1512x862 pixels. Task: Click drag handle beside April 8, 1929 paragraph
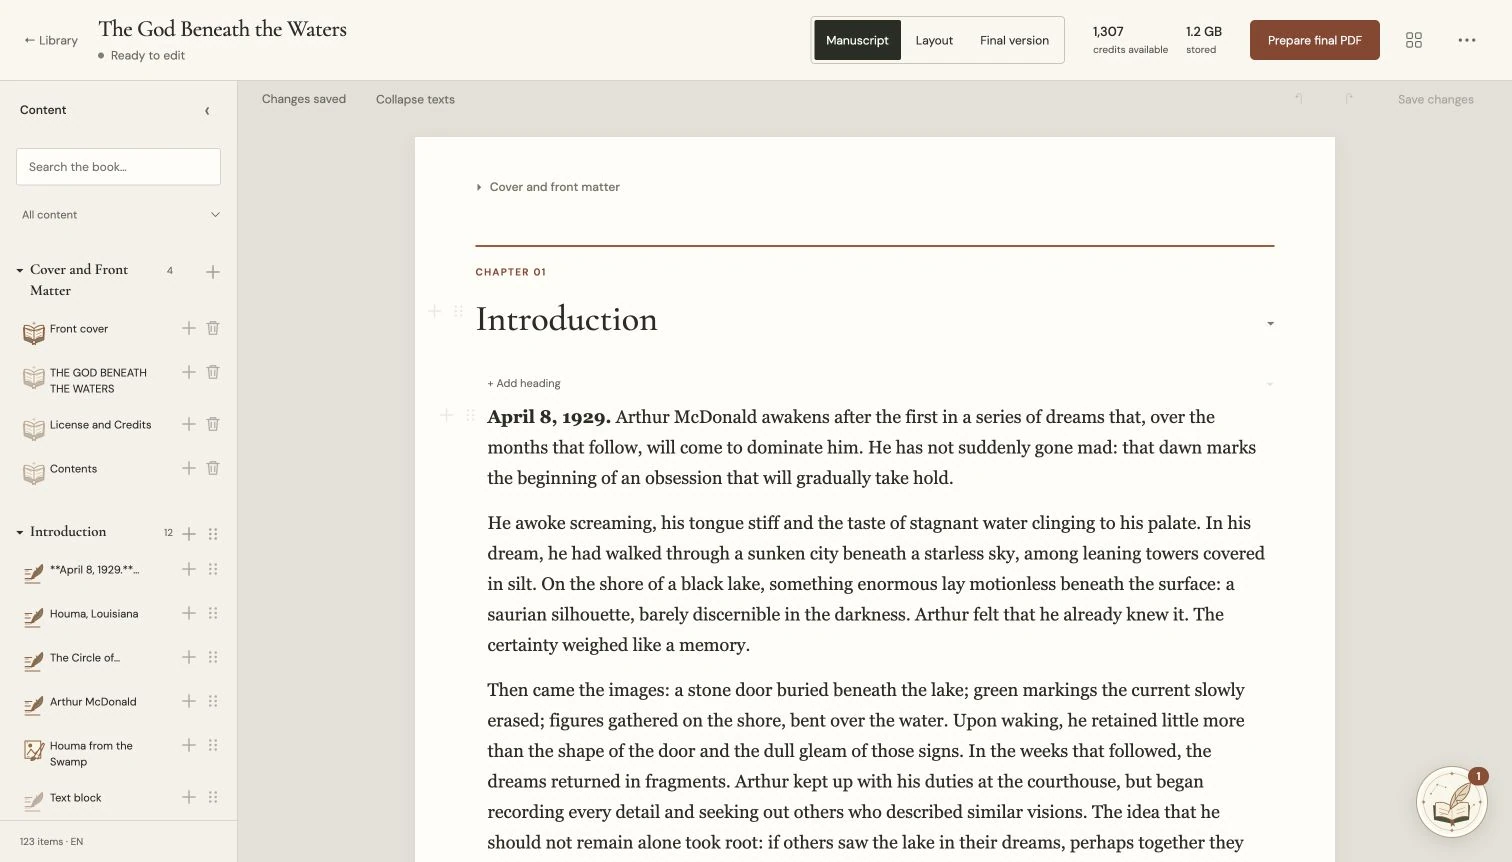click(470, 415)
